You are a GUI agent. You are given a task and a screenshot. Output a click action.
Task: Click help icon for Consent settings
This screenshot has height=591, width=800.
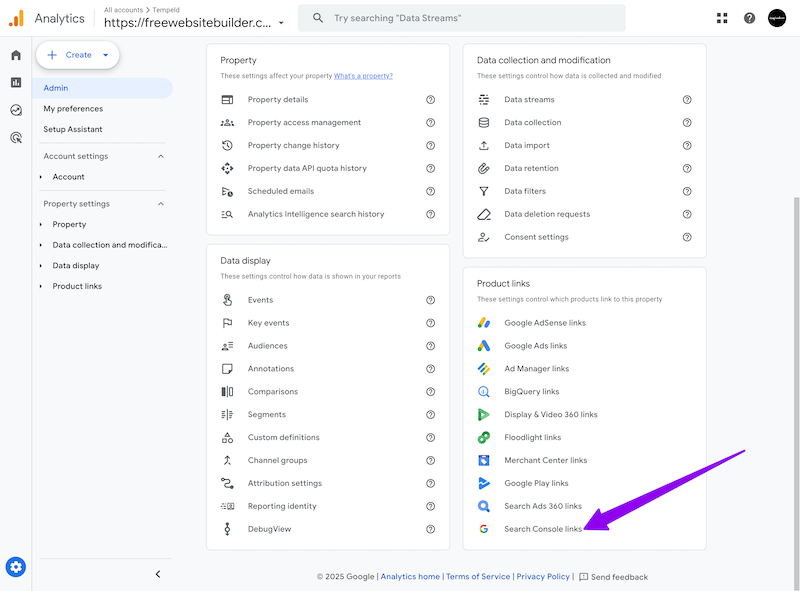pos(687,237)
